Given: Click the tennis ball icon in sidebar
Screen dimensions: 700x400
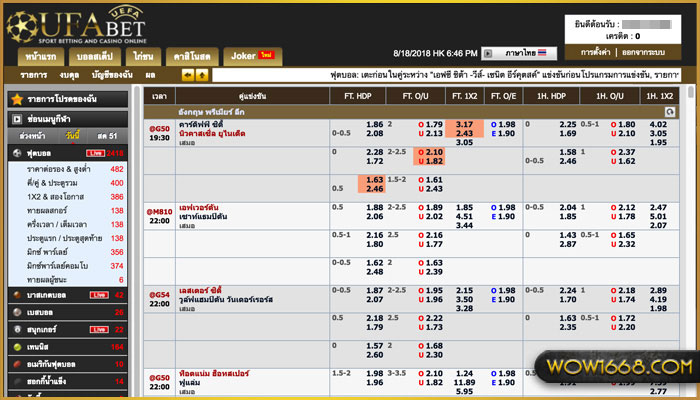Looking at the screenshot, I should [x=14, y=346].
